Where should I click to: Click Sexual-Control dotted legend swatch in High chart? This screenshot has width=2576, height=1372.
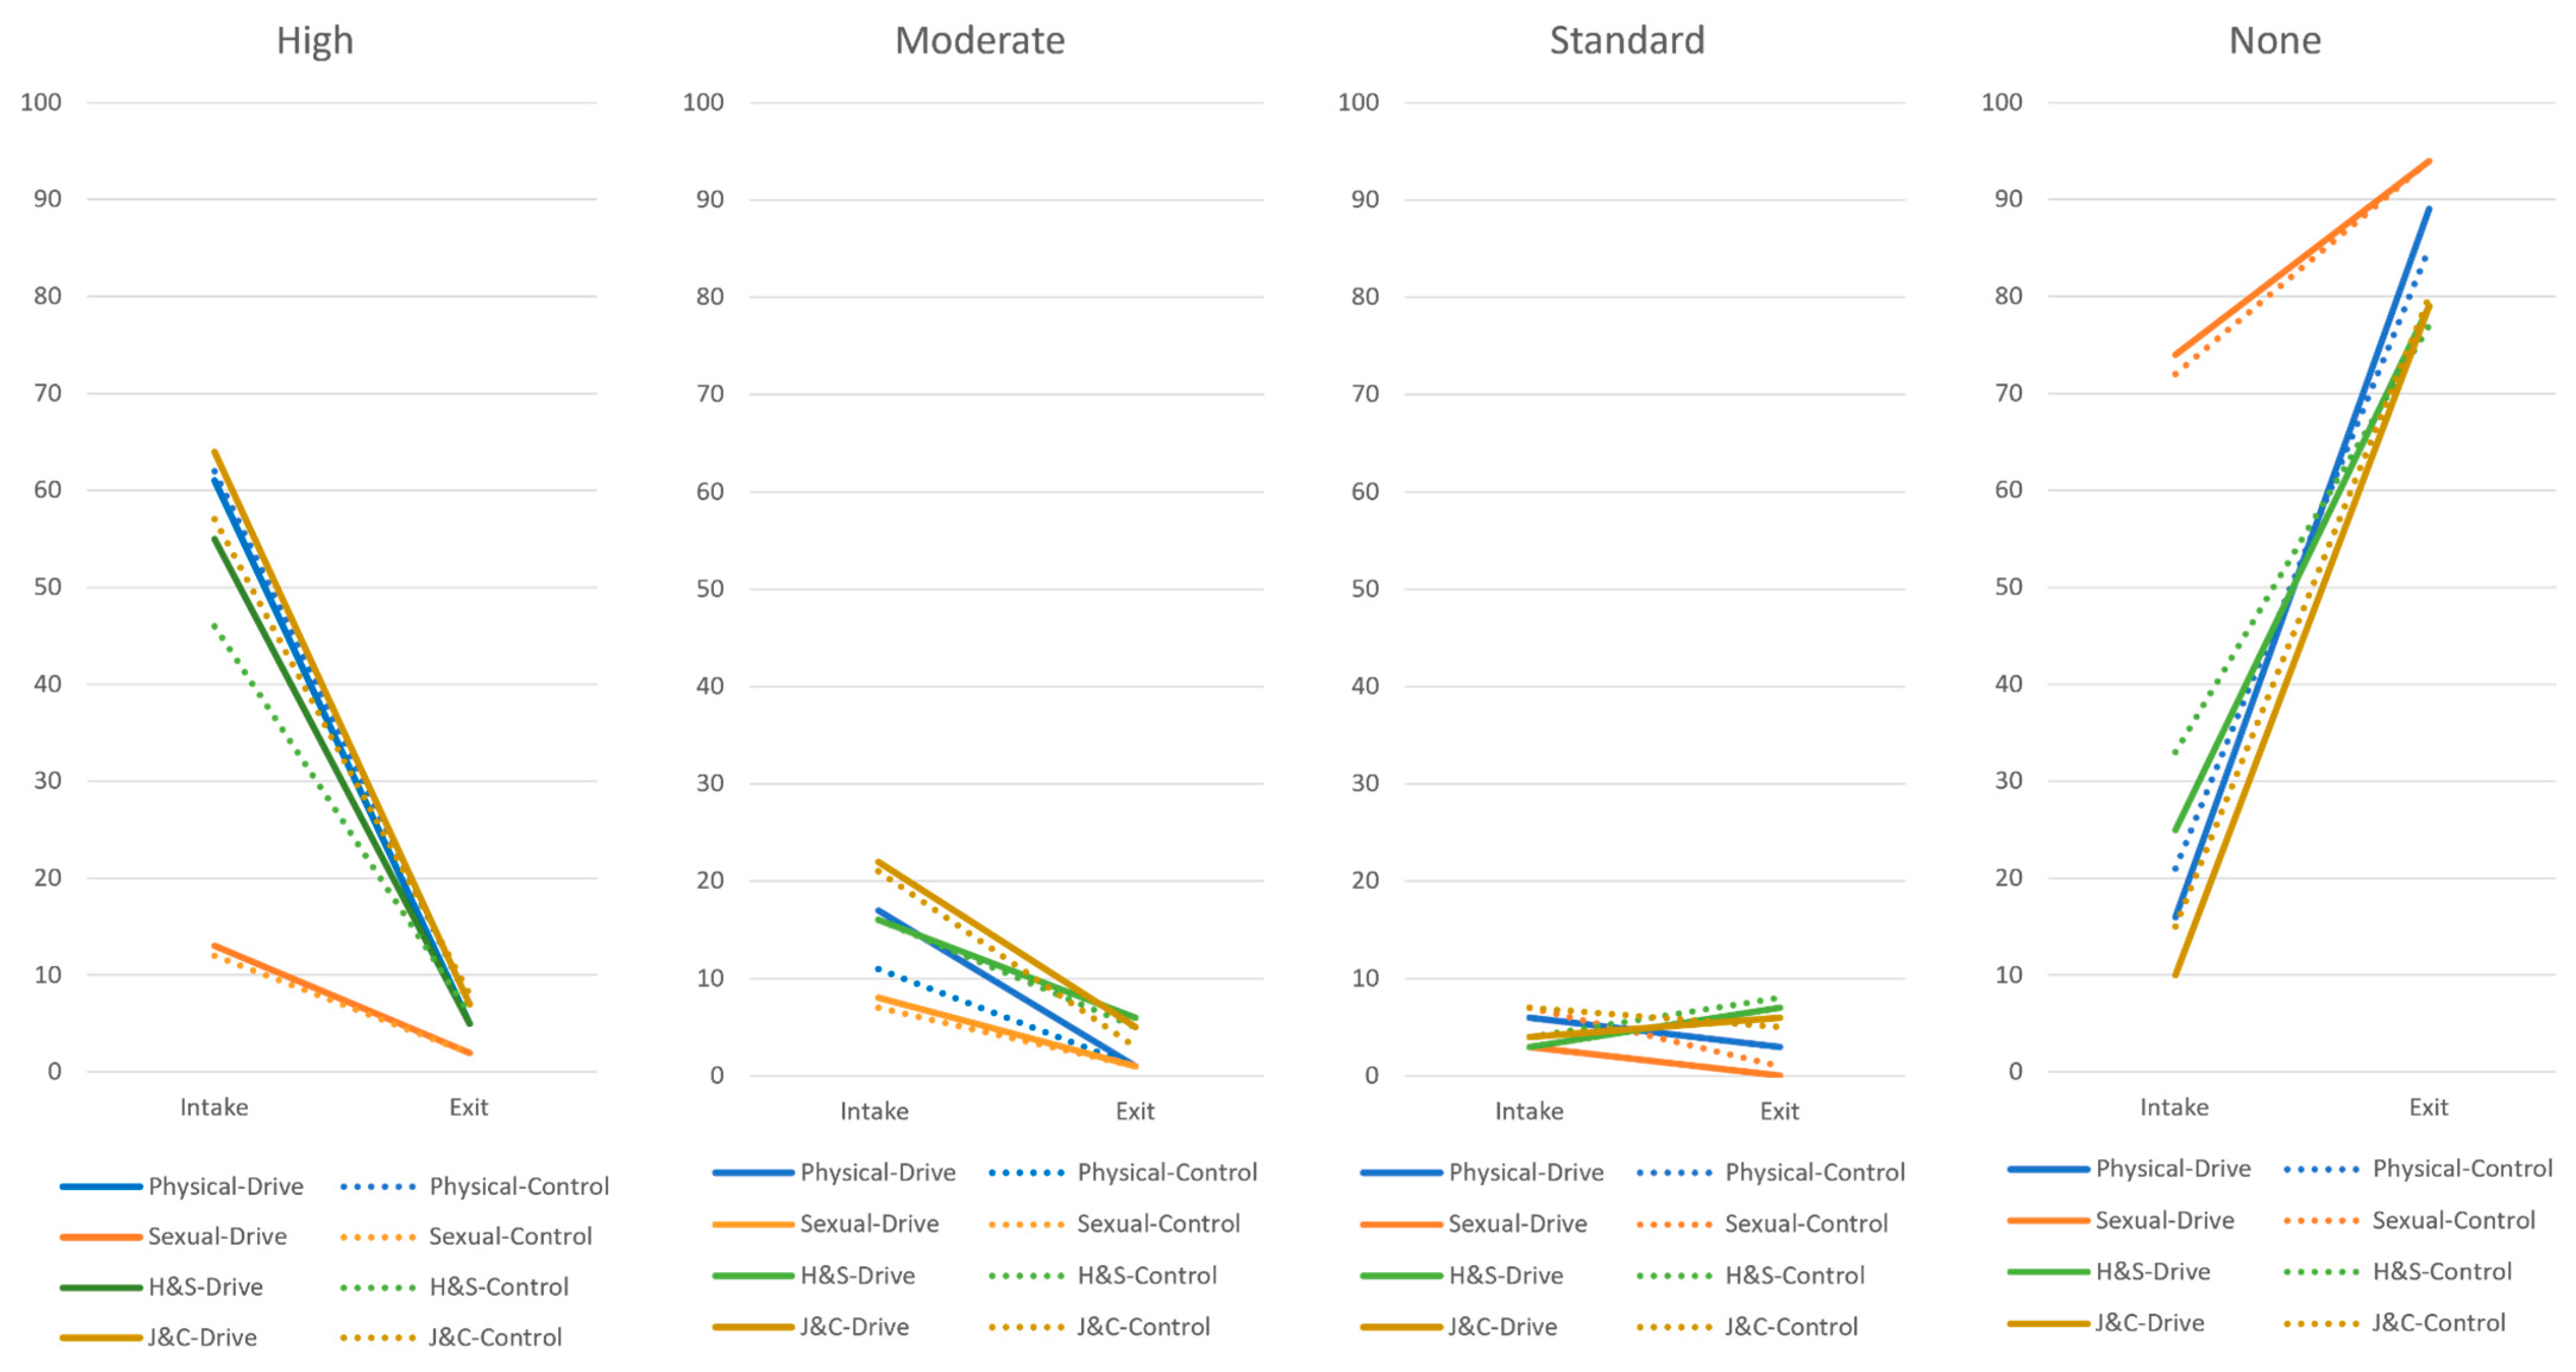377,1237
